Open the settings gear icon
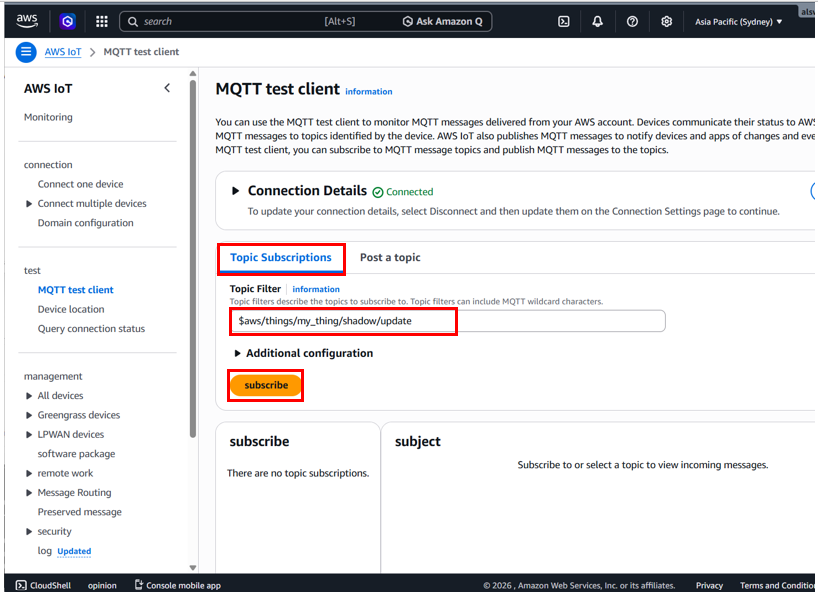Screen dimensions: 818x592 click(x=667, y=21)
